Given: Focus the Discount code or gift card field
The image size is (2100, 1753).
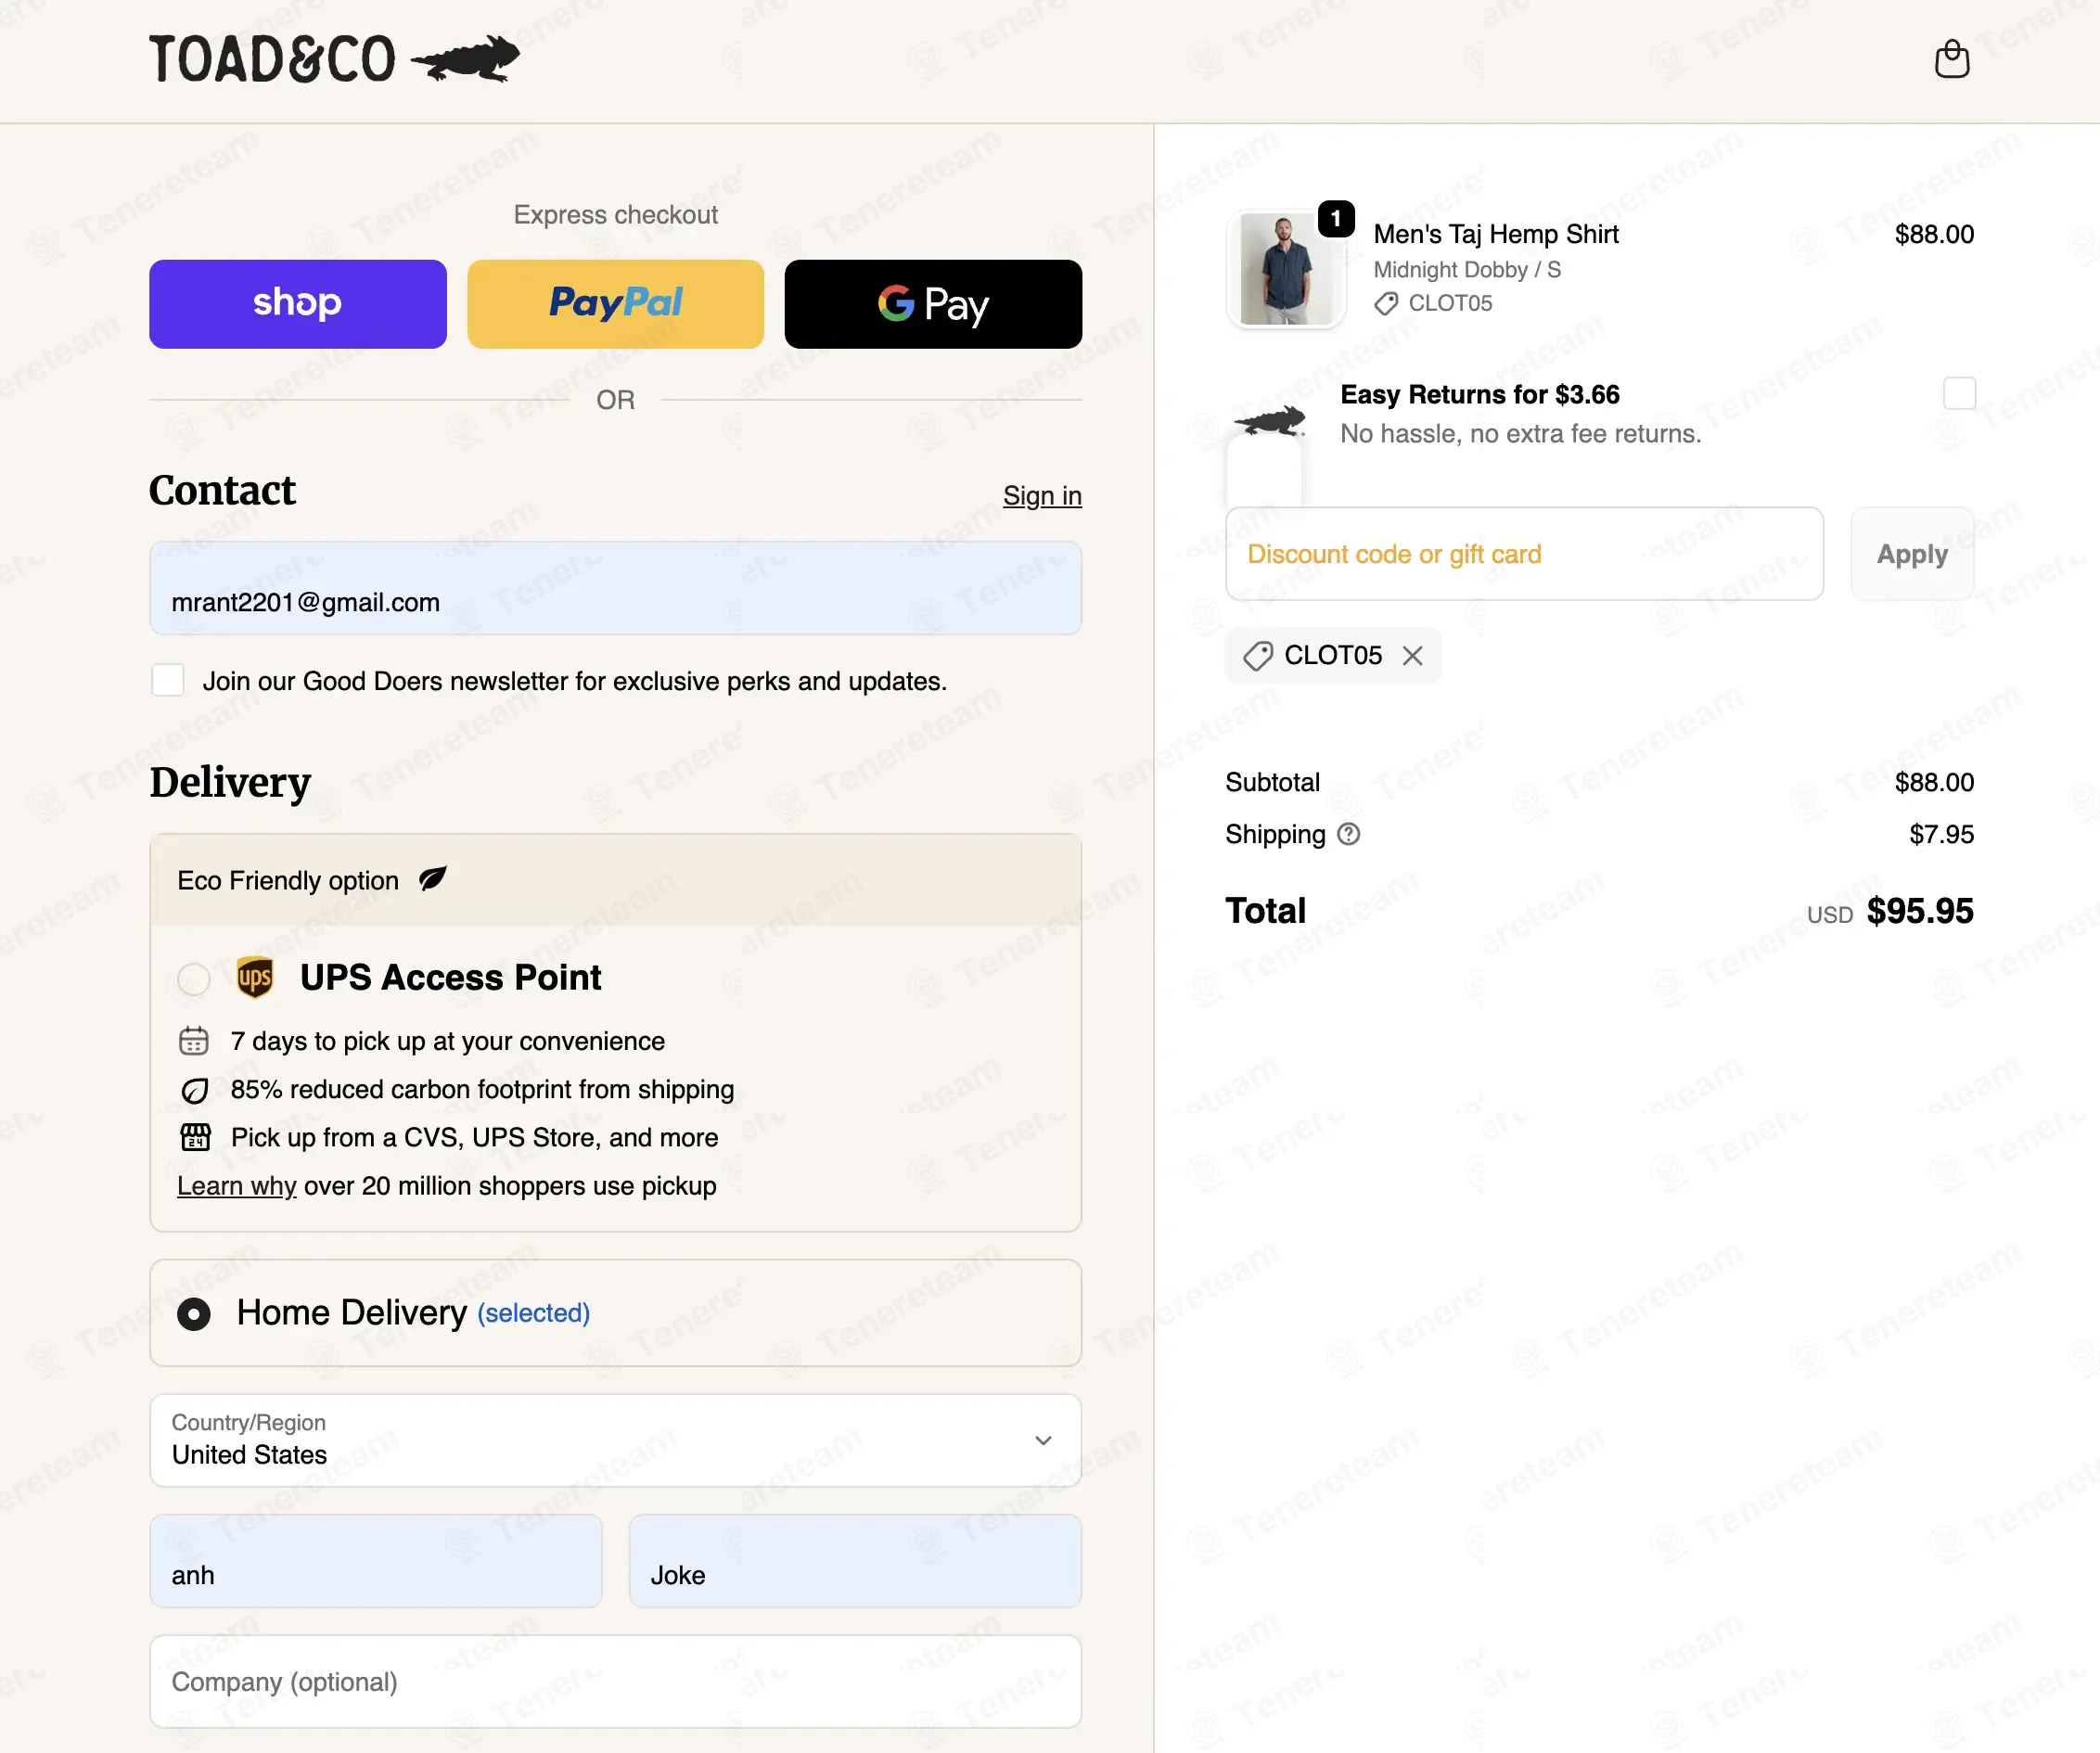Looking at the screenshot, I should click(1524, 554).
